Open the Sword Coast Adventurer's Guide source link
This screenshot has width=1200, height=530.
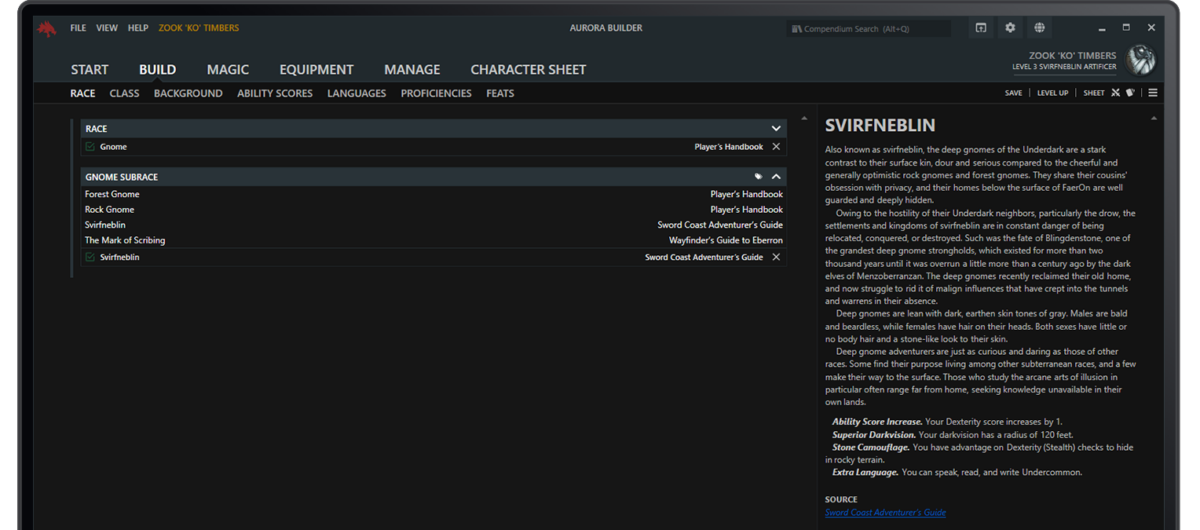[x=885, y=512]
